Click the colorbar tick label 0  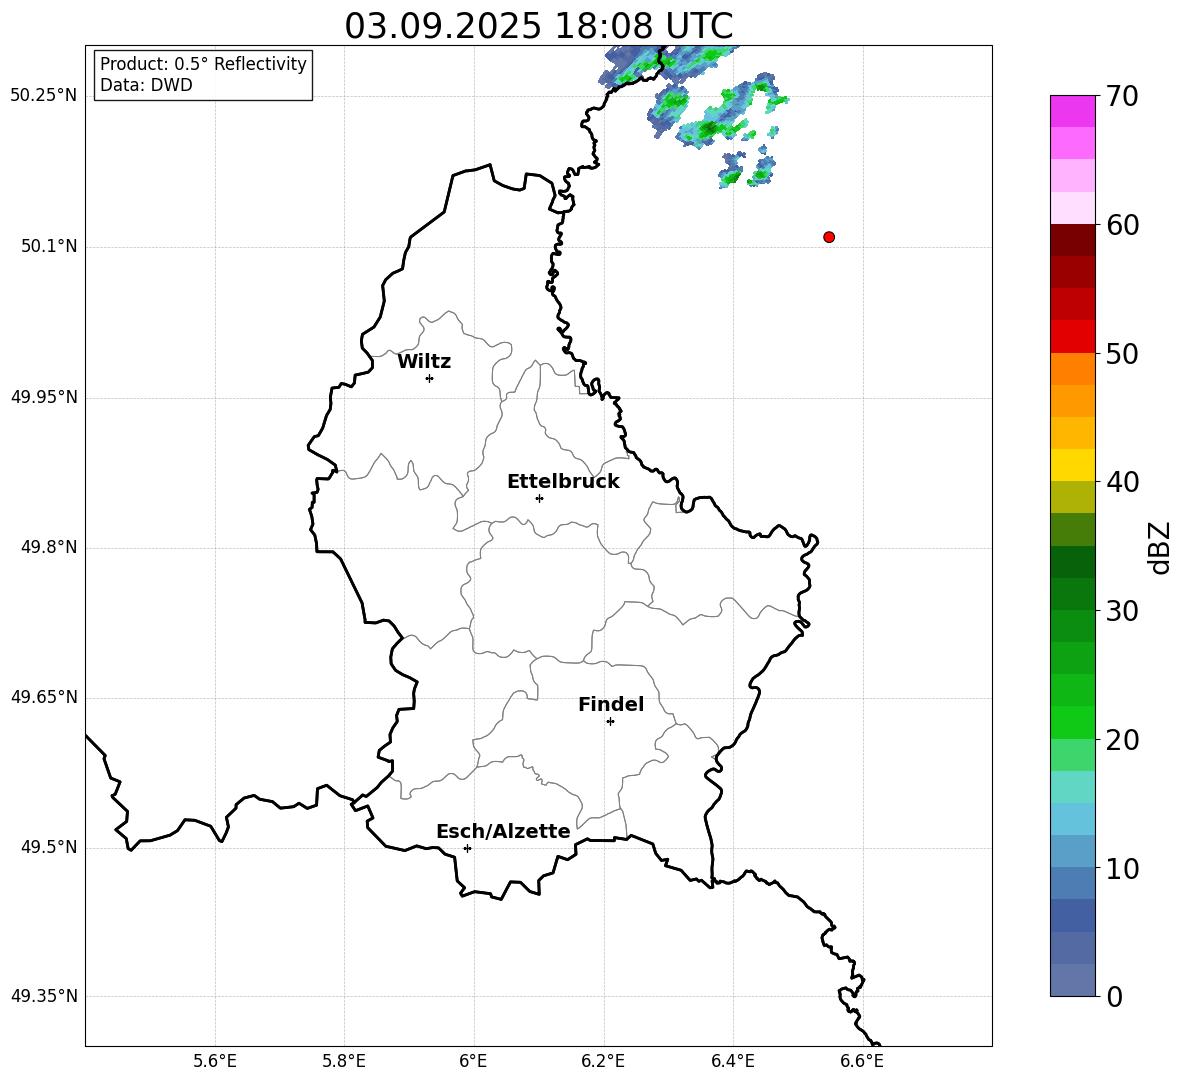pyautogui.click(x=1115, y=997)
